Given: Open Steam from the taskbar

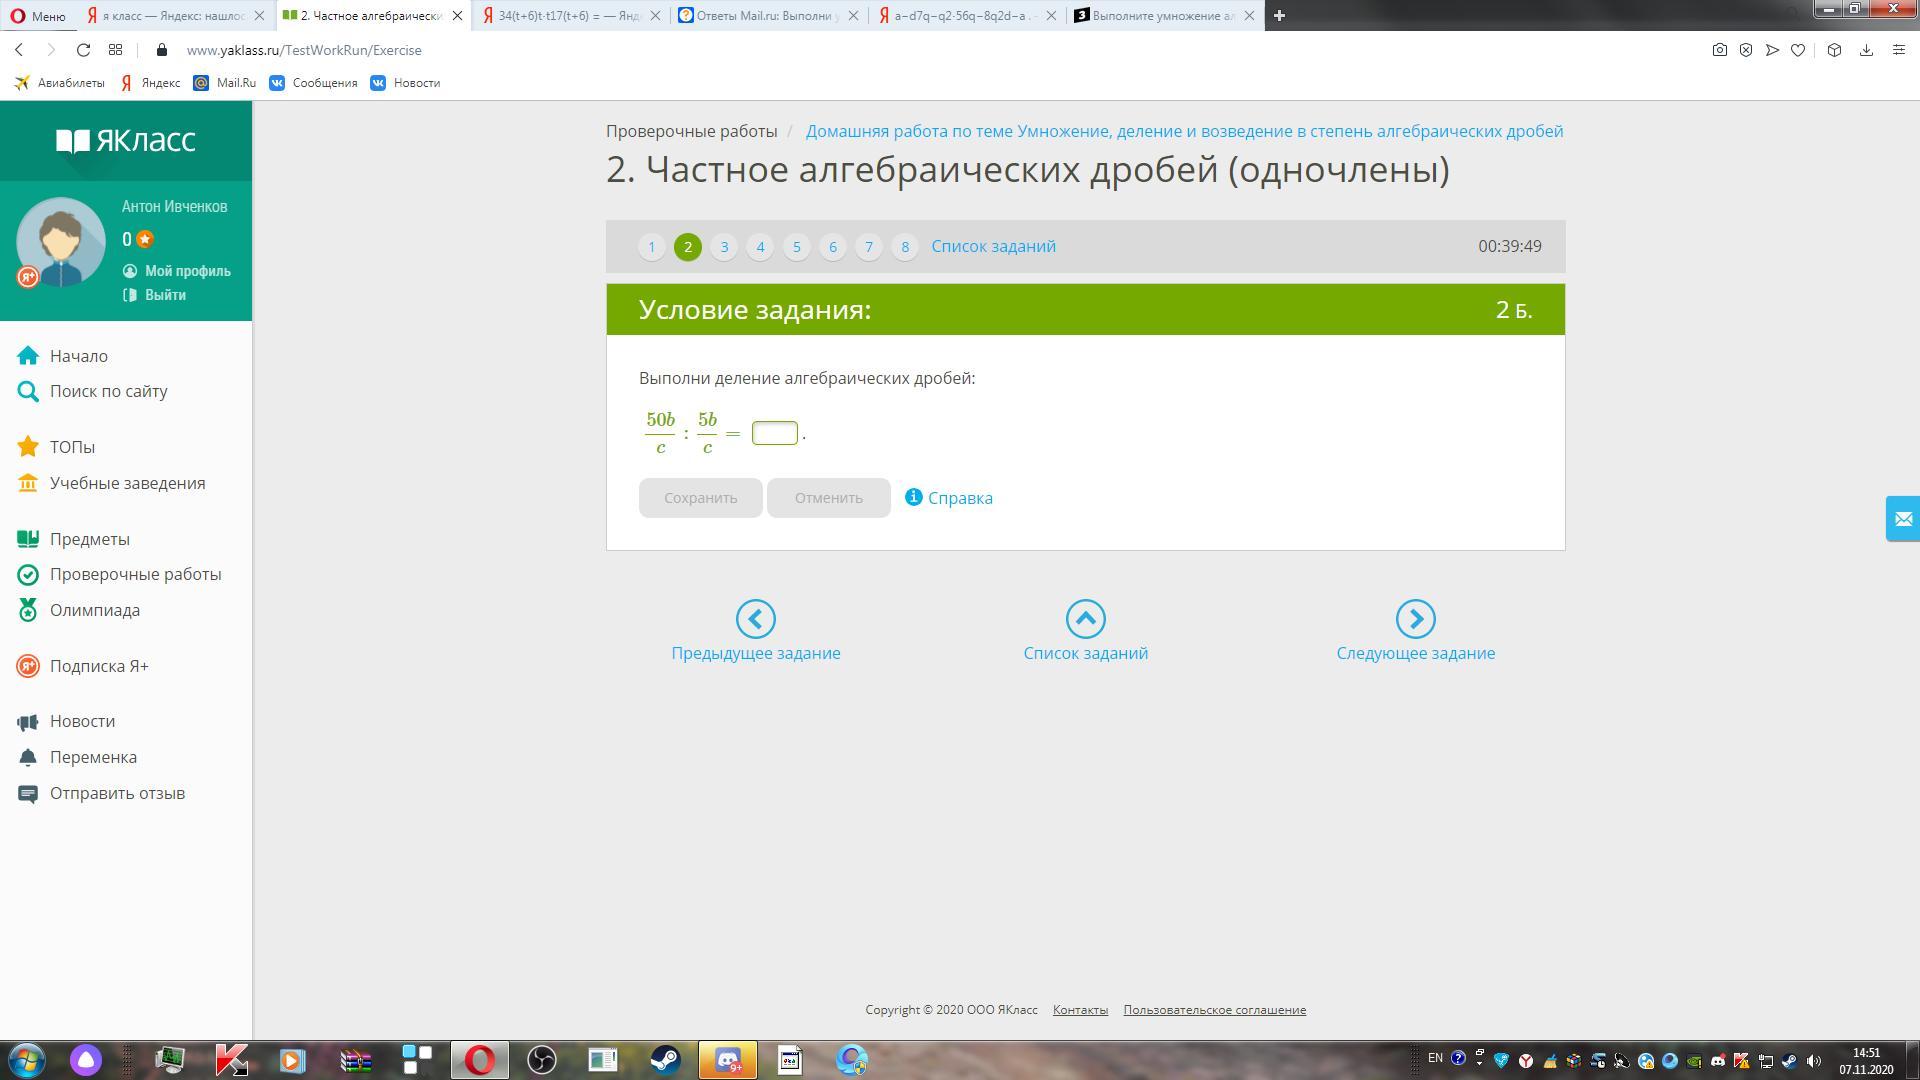Looking at the screenshot, I should click(x=665, y=1059).
